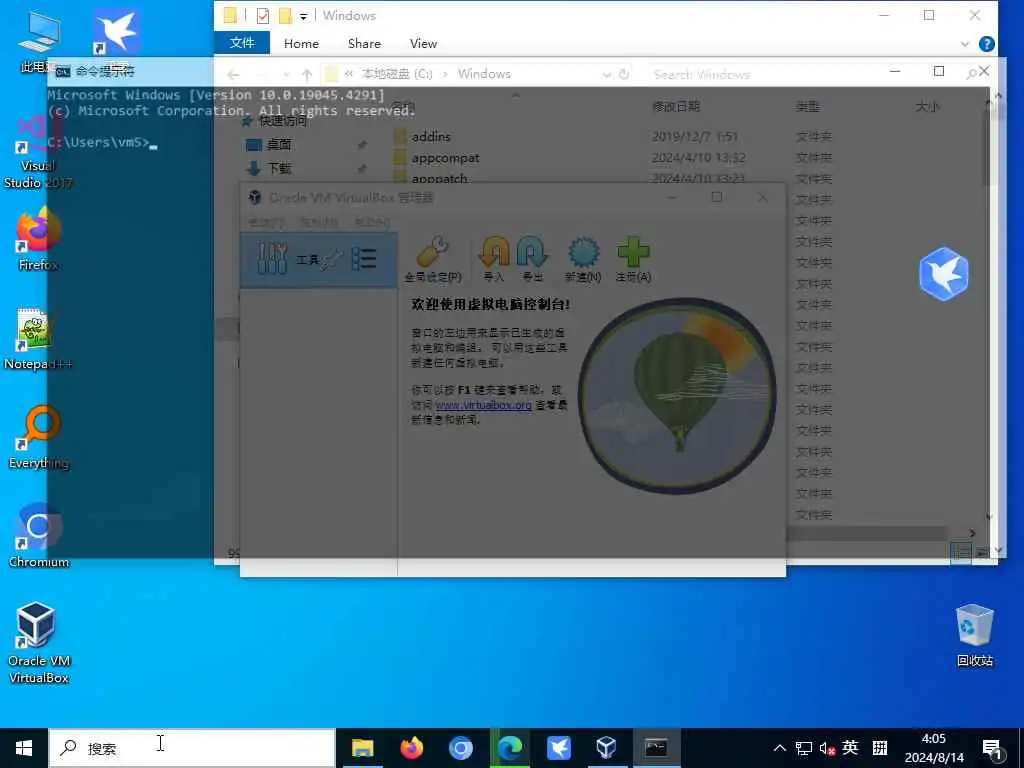Click the File Explorer help question icon
1024x768 pixels.
tap(987, 44)
